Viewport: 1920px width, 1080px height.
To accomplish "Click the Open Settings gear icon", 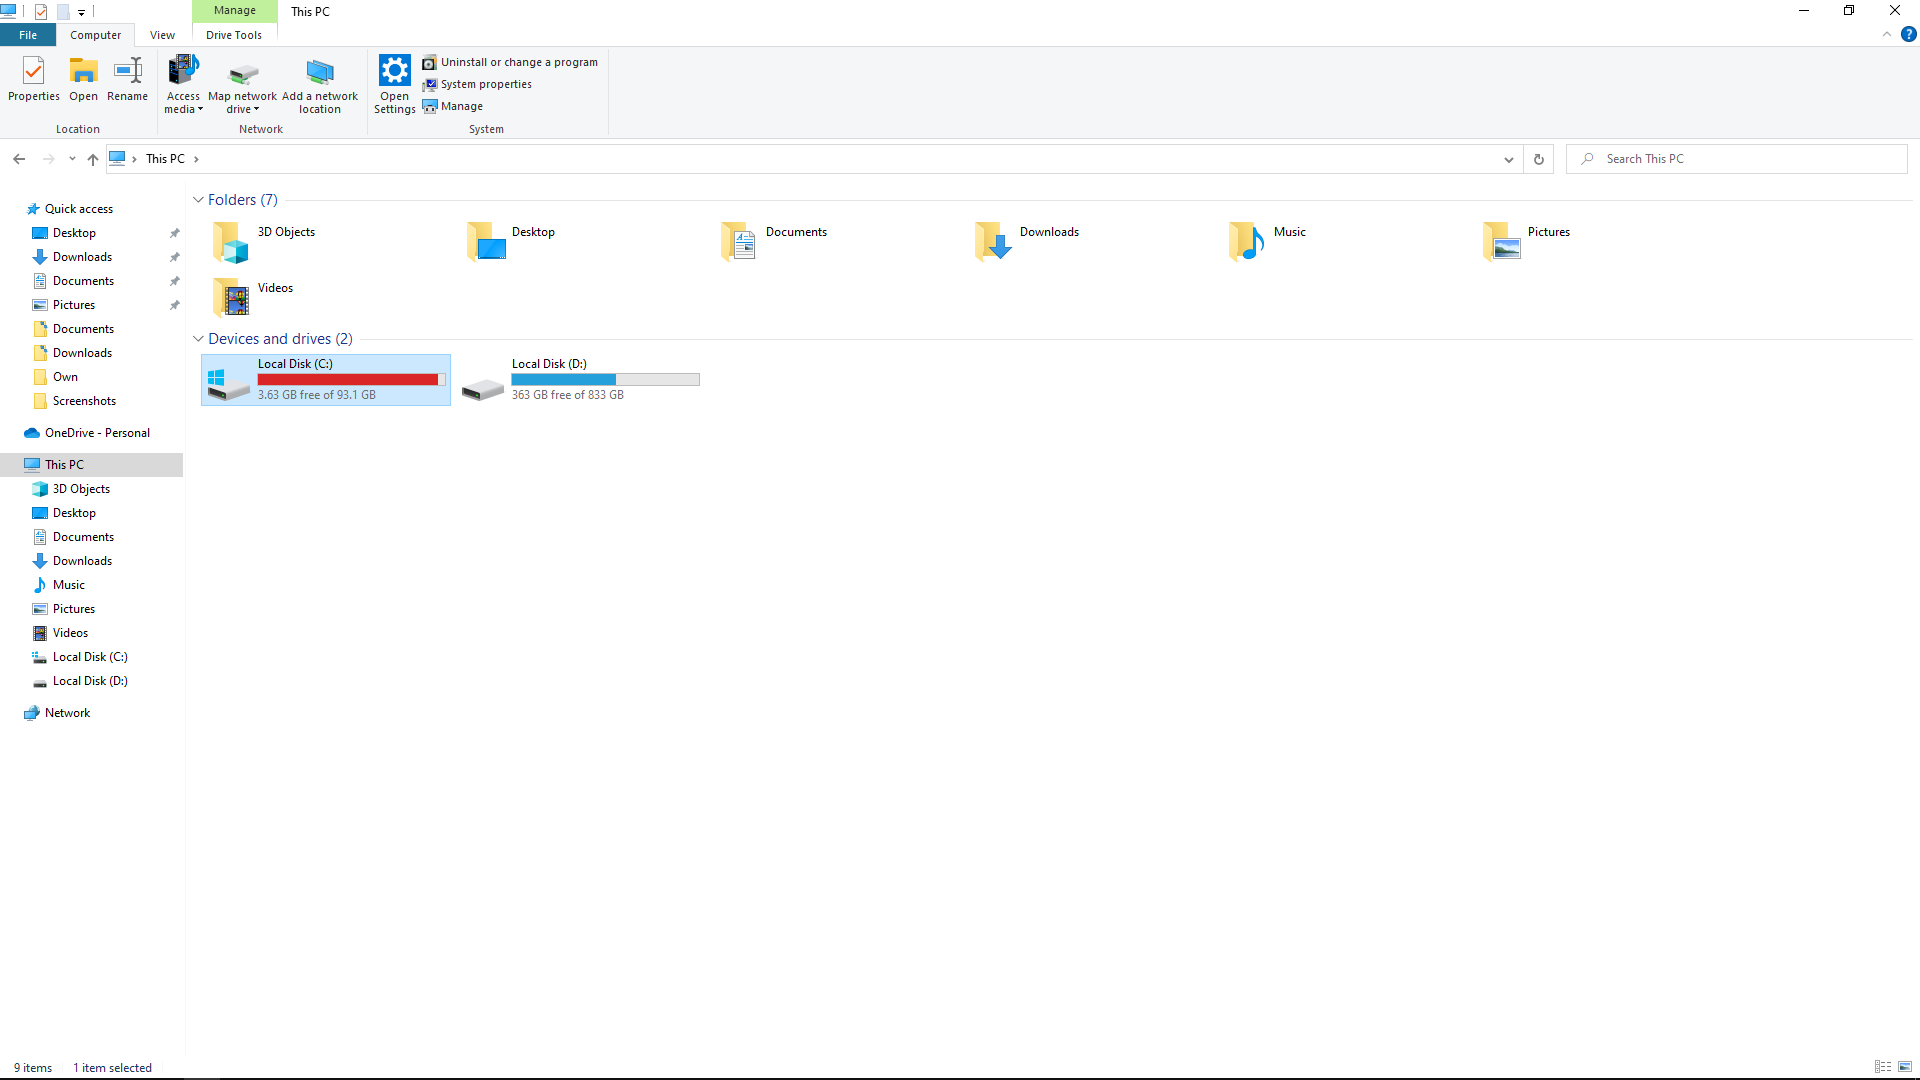I will [394, 72].
